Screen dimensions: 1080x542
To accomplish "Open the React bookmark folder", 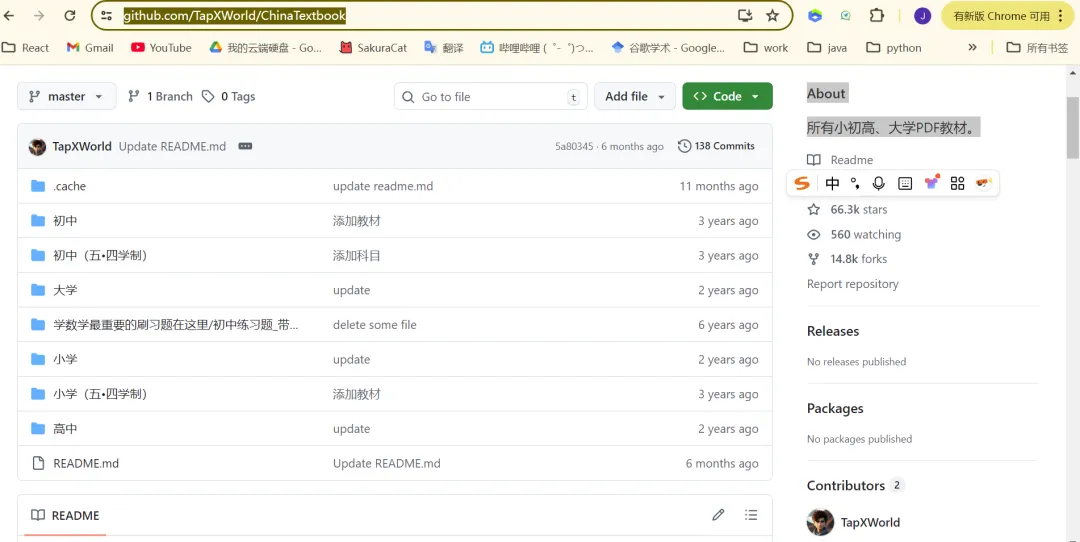I will (25, 48).
